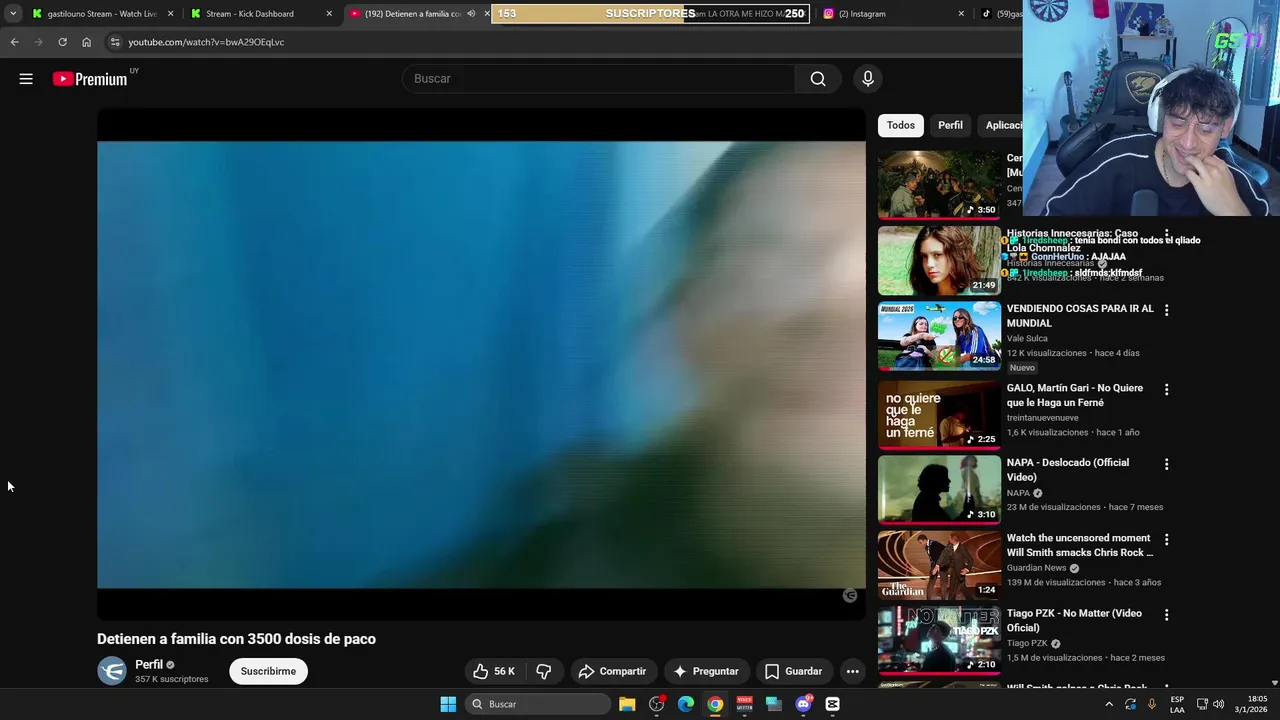Focus the Buscar search field on YouTube
This screenshot has width=1280, height=720.
pyautogui.click(x=599, y=79)
